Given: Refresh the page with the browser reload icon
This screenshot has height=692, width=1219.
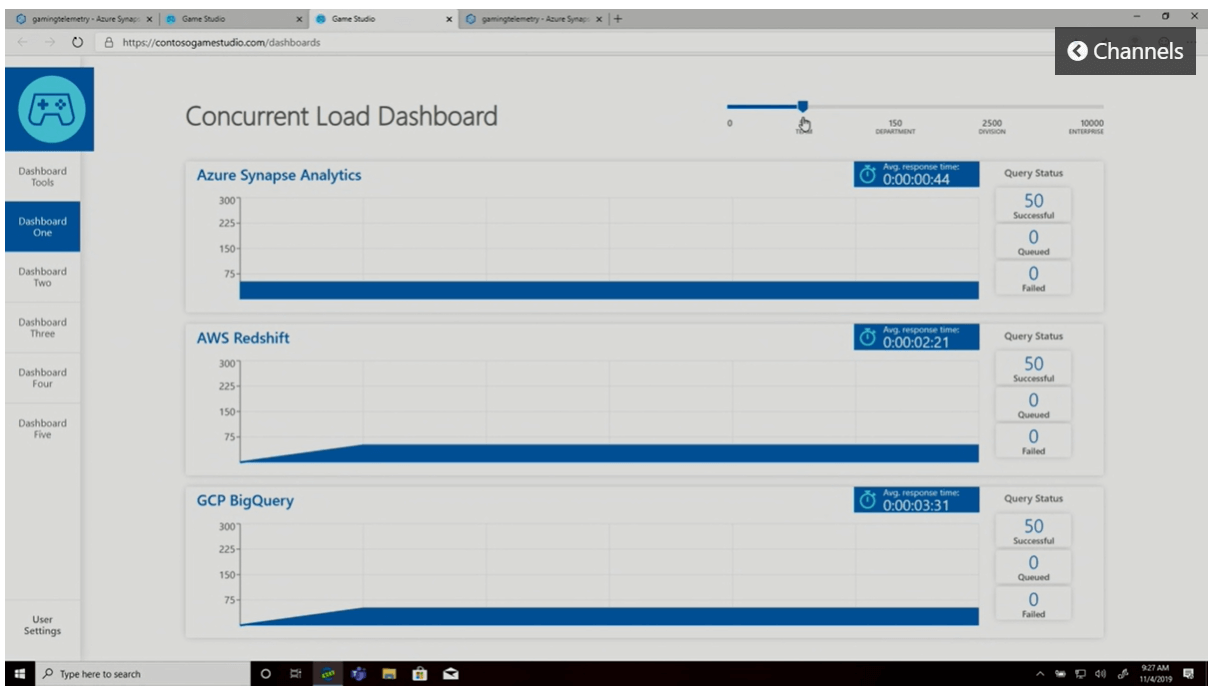Looking at the screenshot, I should pyautogui.click(x=77, y=43).
